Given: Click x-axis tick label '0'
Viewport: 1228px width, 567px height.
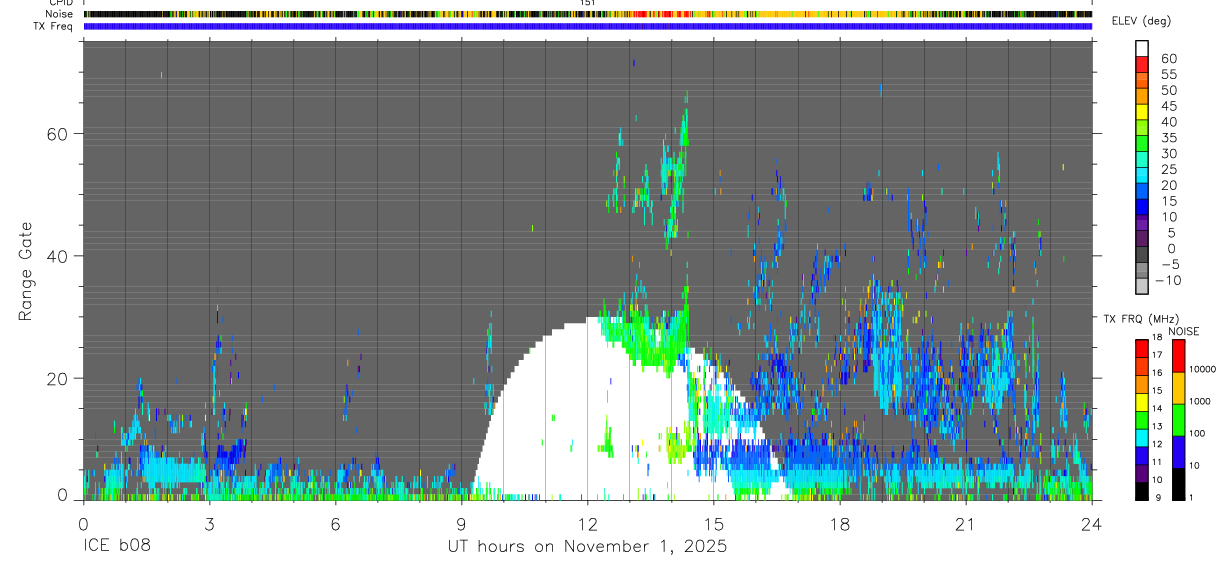Looking at the screenshot, I should coord(83,524).
